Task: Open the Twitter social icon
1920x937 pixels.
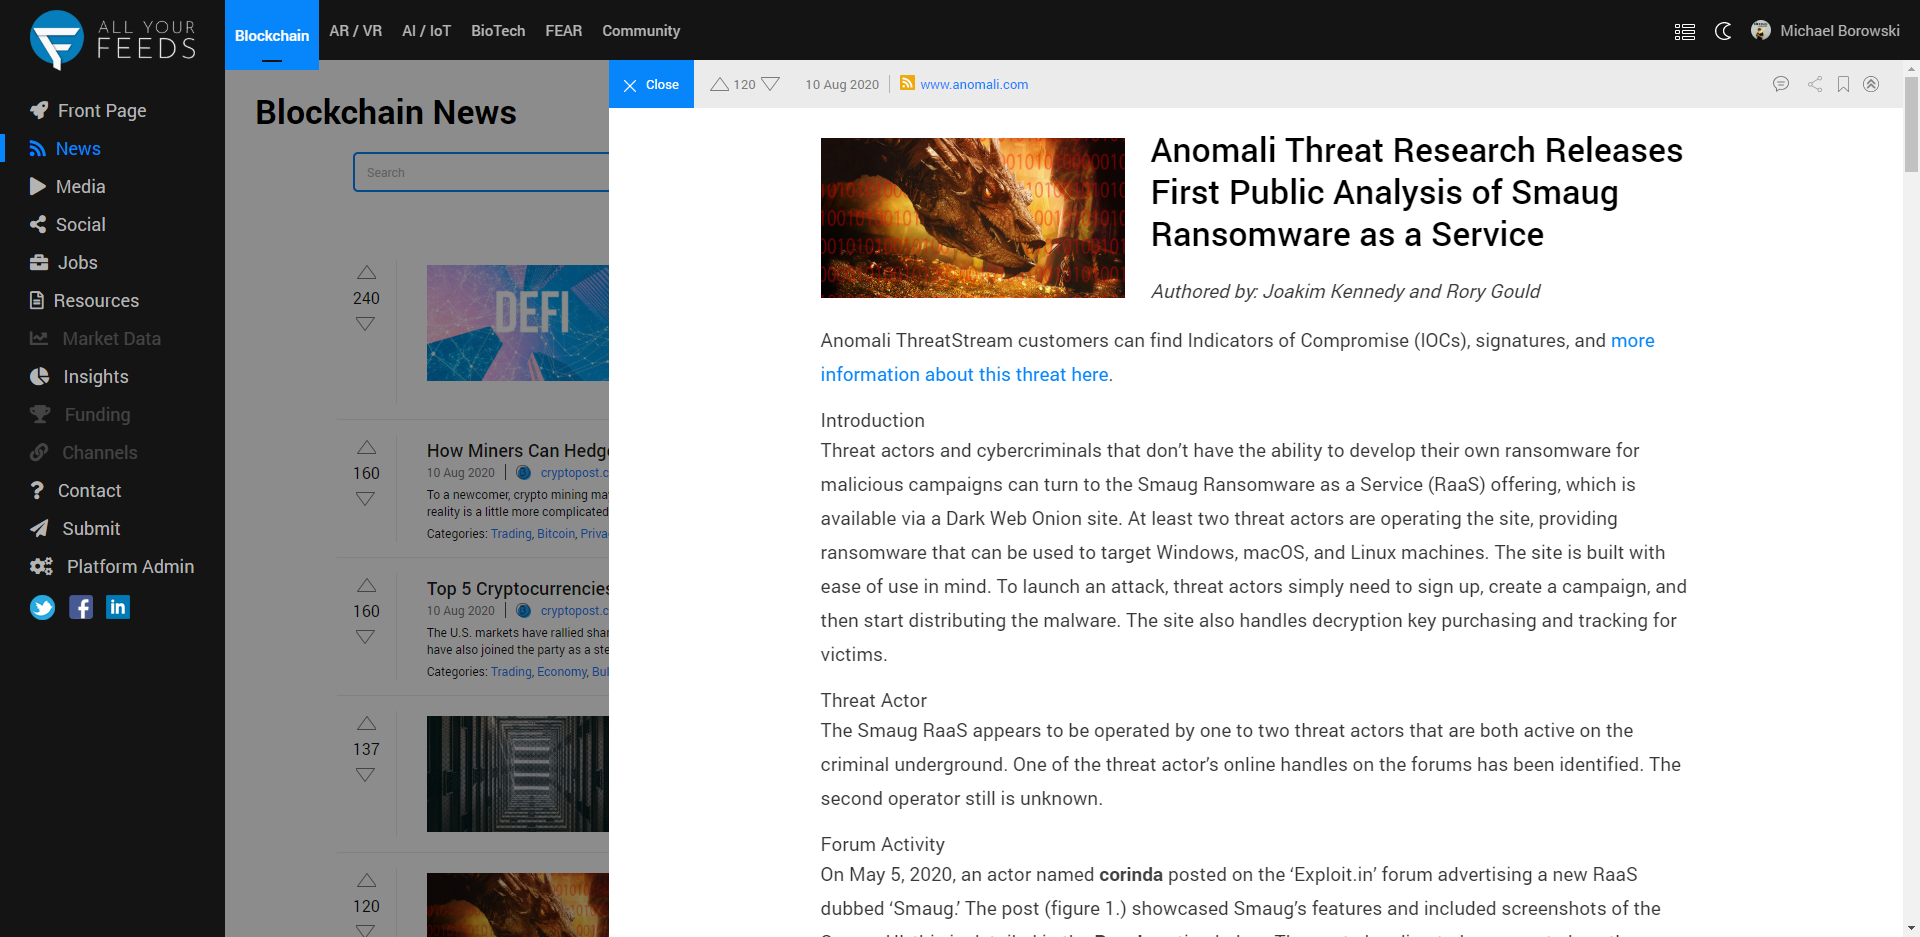Action: click(x=42, y=607)
